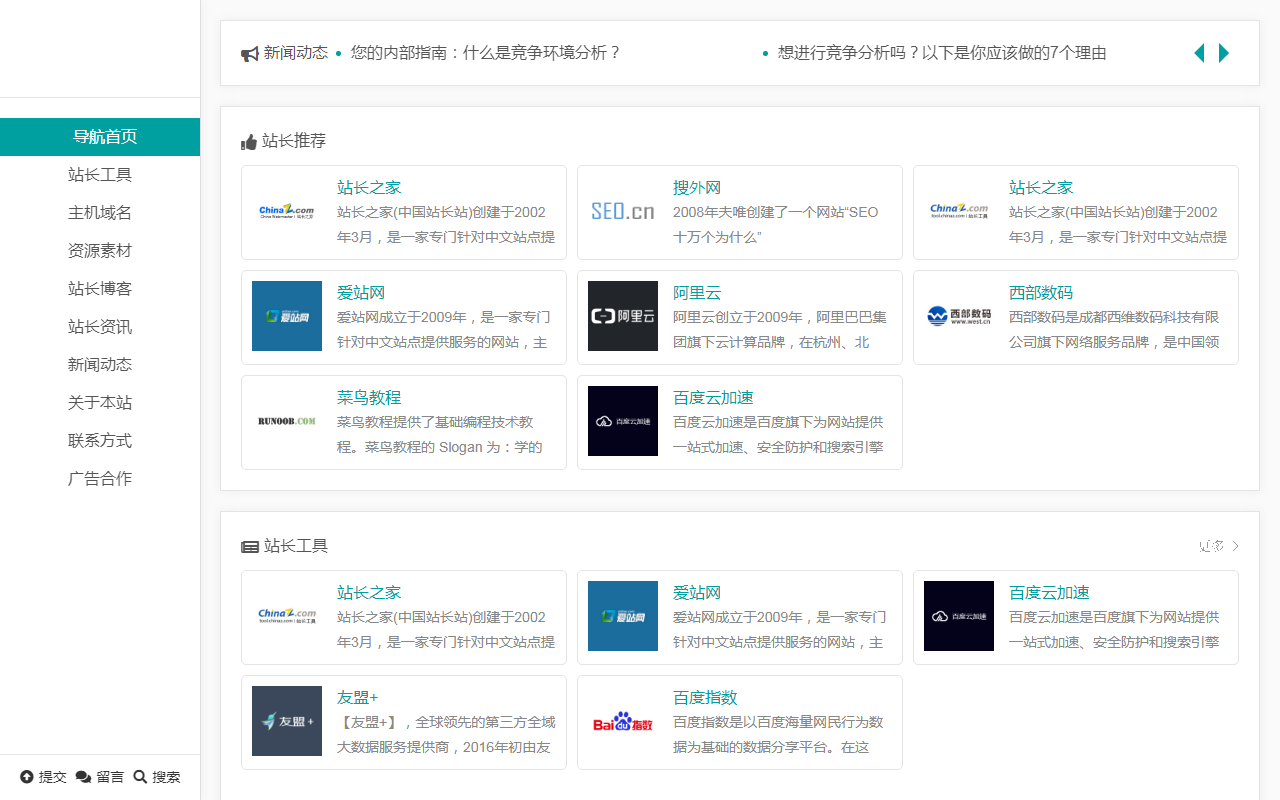The image size is (1280, 800).
Task: Select 站长博客 in the sidebar
Action: pos(100,289)
